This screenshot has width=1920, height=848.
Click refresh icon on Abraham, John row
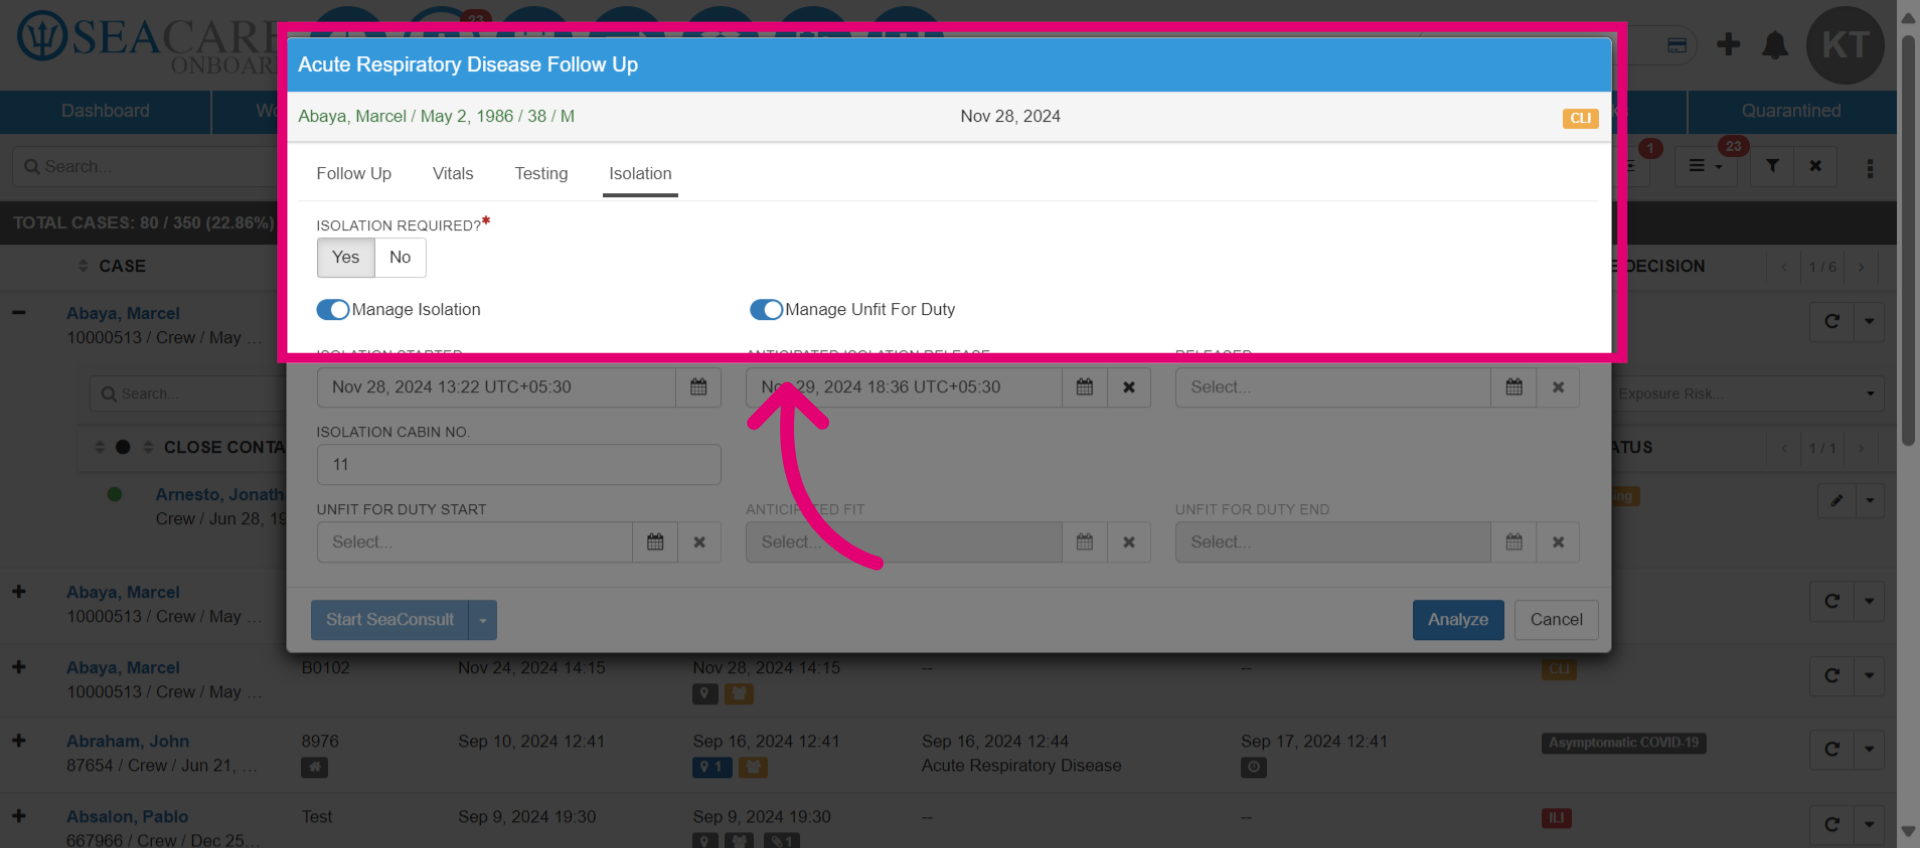1832,749
